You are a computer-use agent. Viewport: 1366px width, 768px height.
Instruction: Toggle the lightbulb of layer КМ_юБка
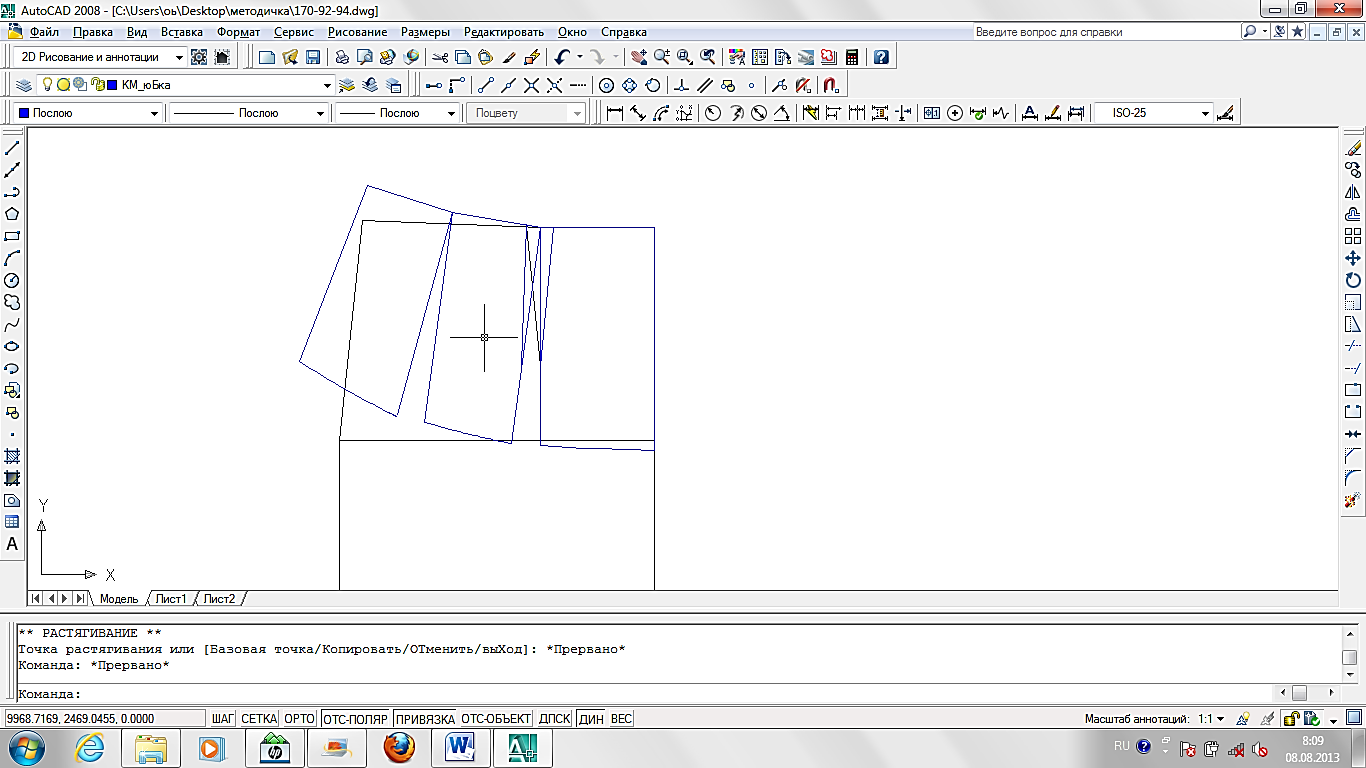(x=46, y=85)
